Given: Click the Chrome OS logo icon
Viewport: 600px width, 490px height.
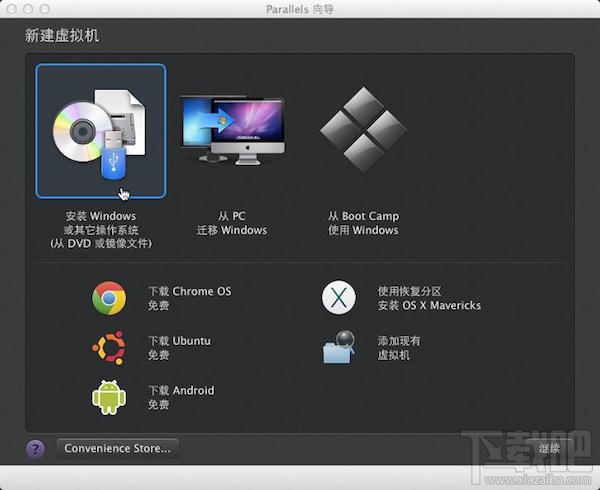Looking at the screenshot, I should pos(109,298).
